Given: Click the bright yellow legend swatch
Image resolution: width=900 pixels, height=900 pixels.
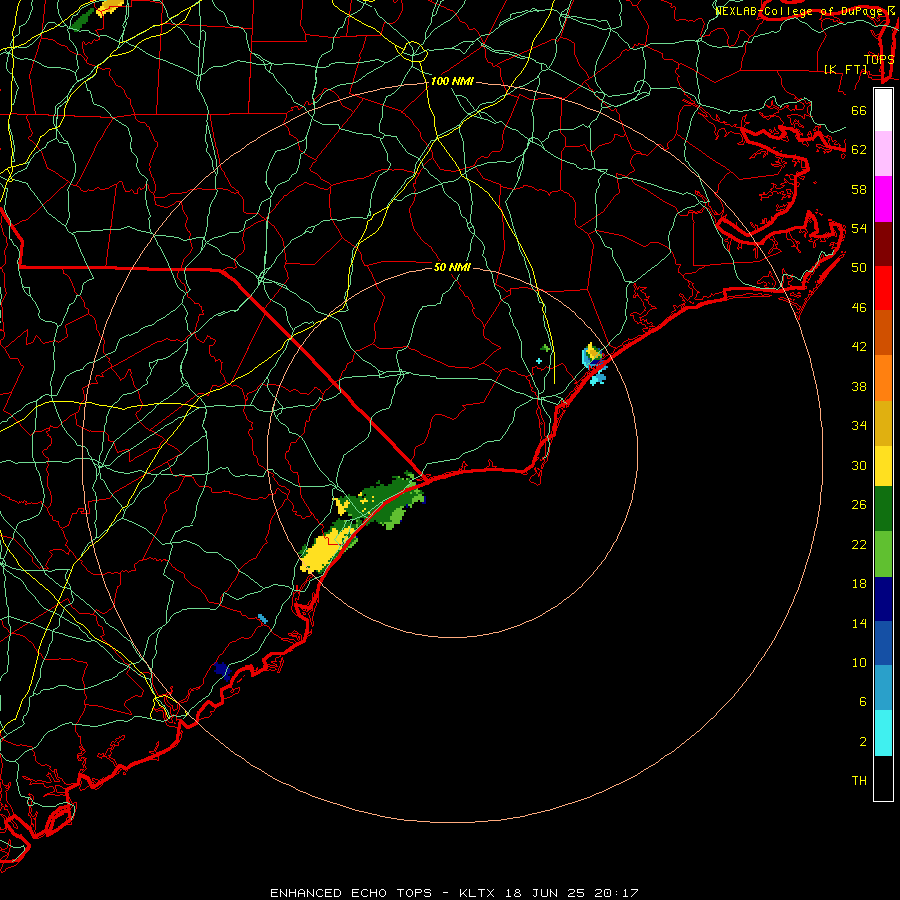Looking at the screenshot, I should tap(883, 466).
